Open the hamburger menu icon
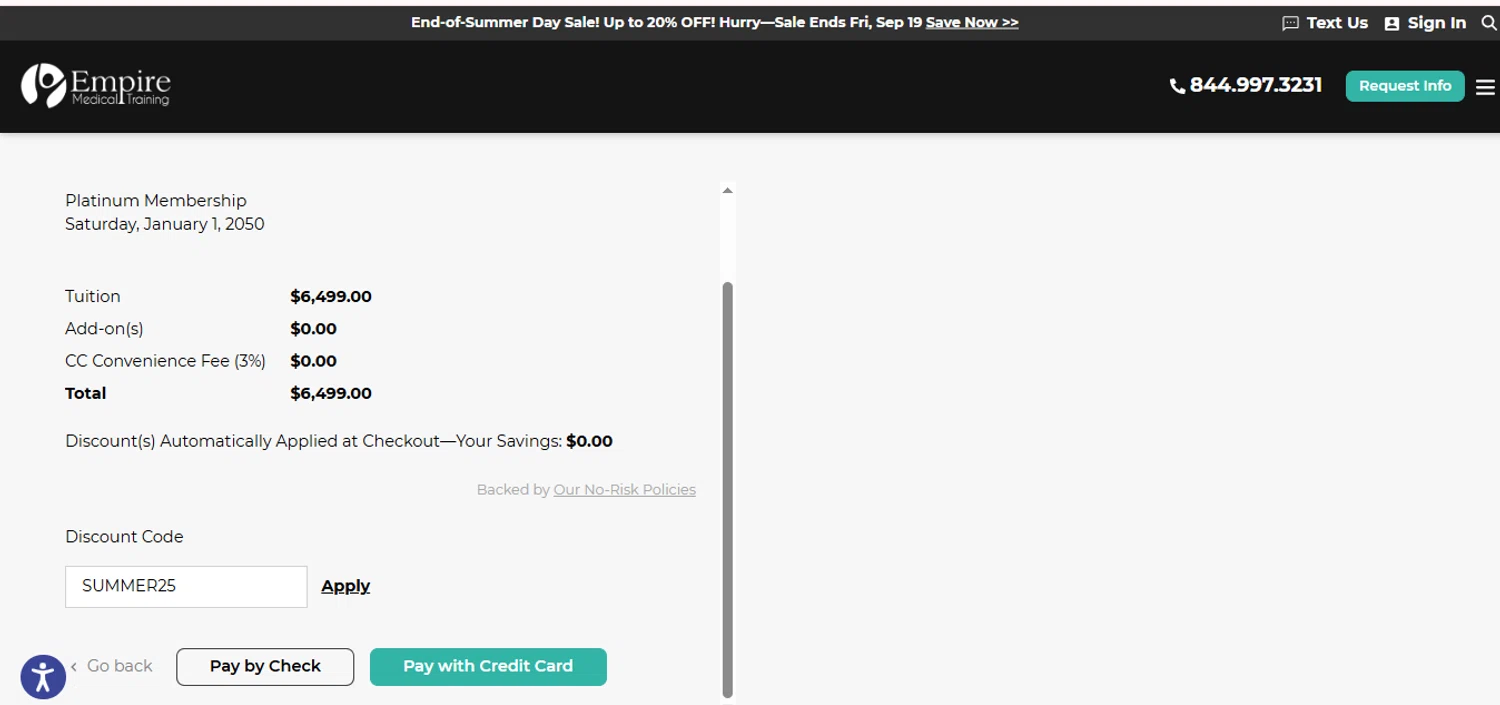Image resolution: width=1500 pixels, height=705 pixels. [1485, 87]
